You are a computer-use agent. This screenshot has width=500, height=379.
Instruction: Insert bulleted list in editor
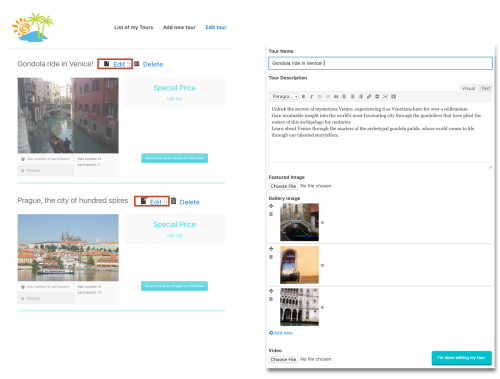[320, 96]
